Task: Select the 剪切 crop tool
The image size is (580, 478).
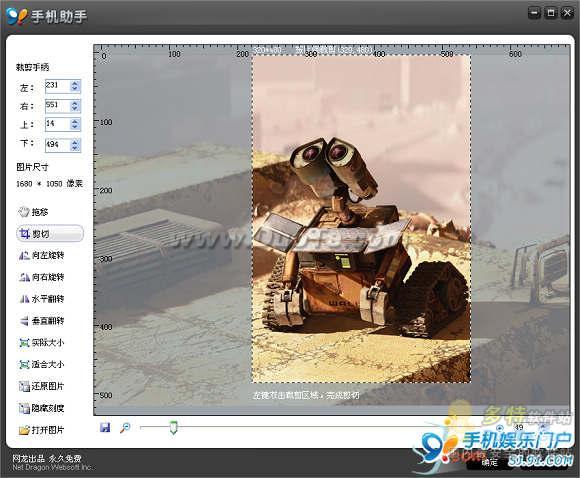Action: [50, 234]
